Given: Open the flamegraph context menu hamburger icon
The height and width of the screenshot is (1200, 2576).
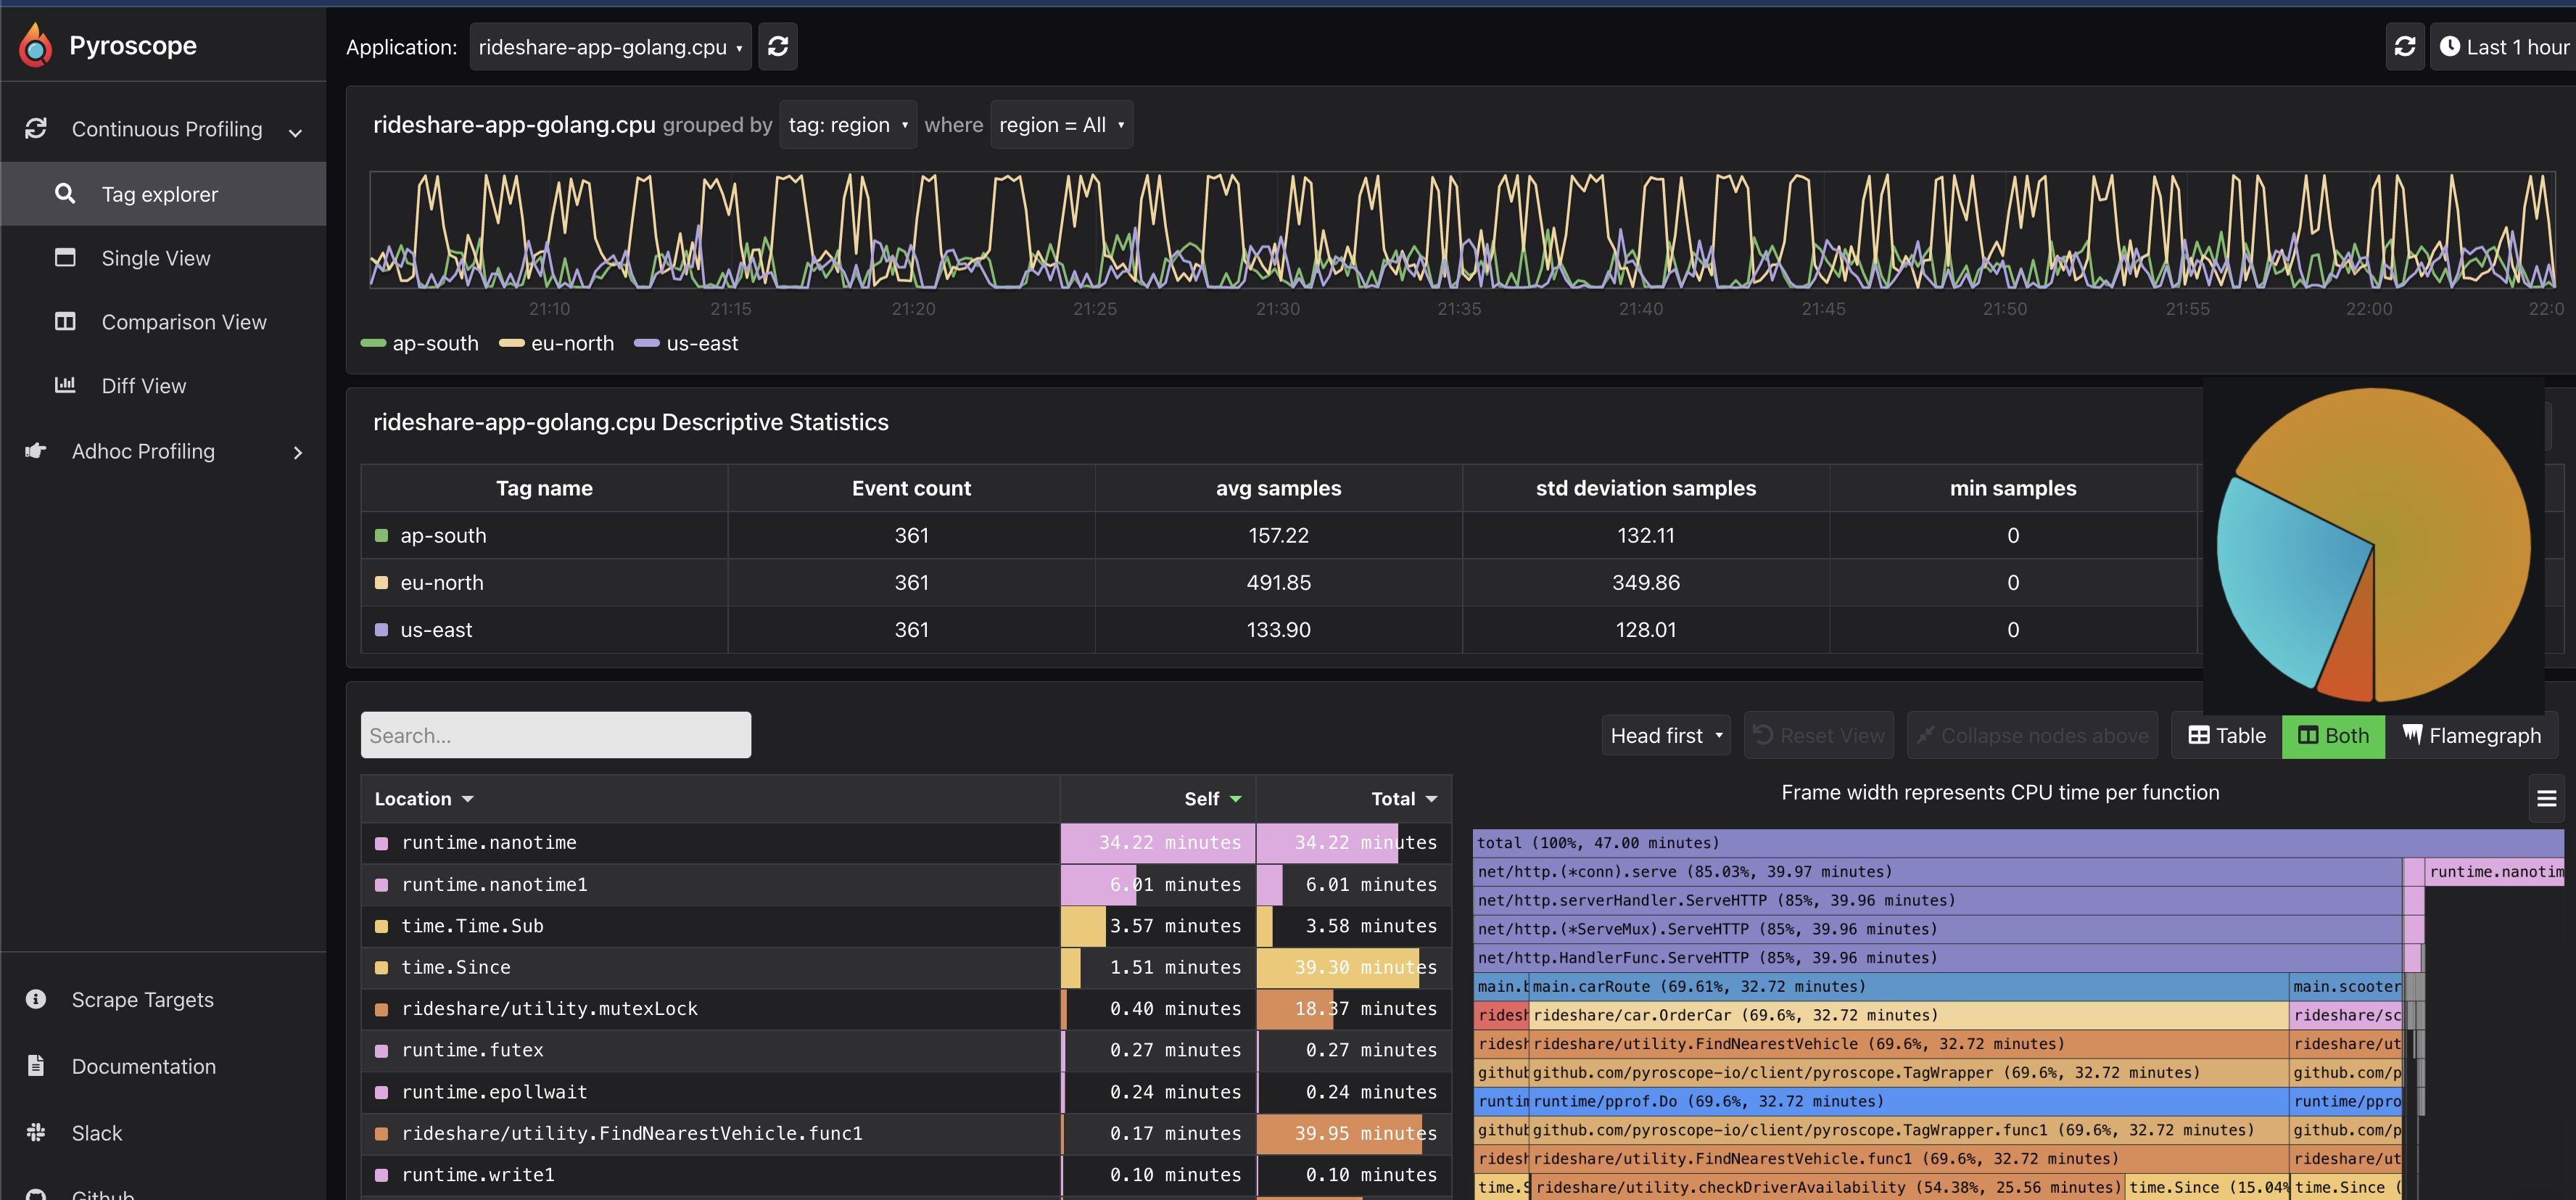Looking at the screenshot, I should (x=2547, y=798).
